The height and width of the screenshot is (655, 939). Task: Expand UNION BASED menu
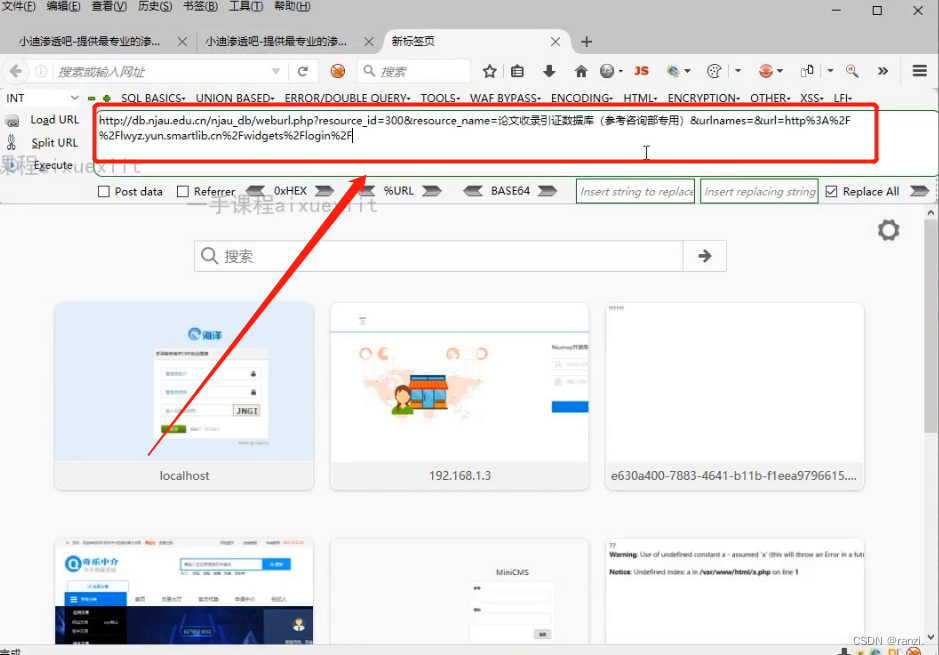click(235, 98)
